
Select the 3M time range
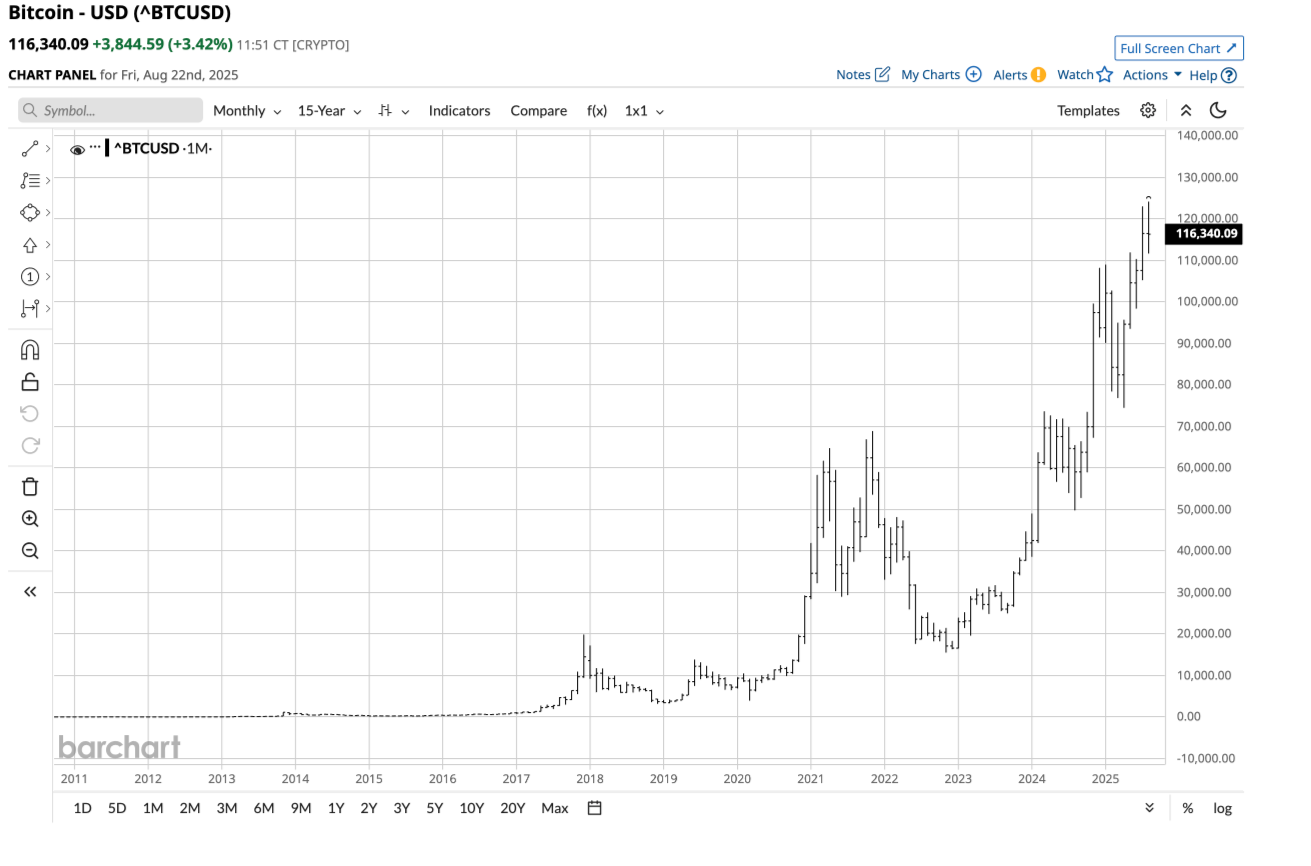(227, 808)
